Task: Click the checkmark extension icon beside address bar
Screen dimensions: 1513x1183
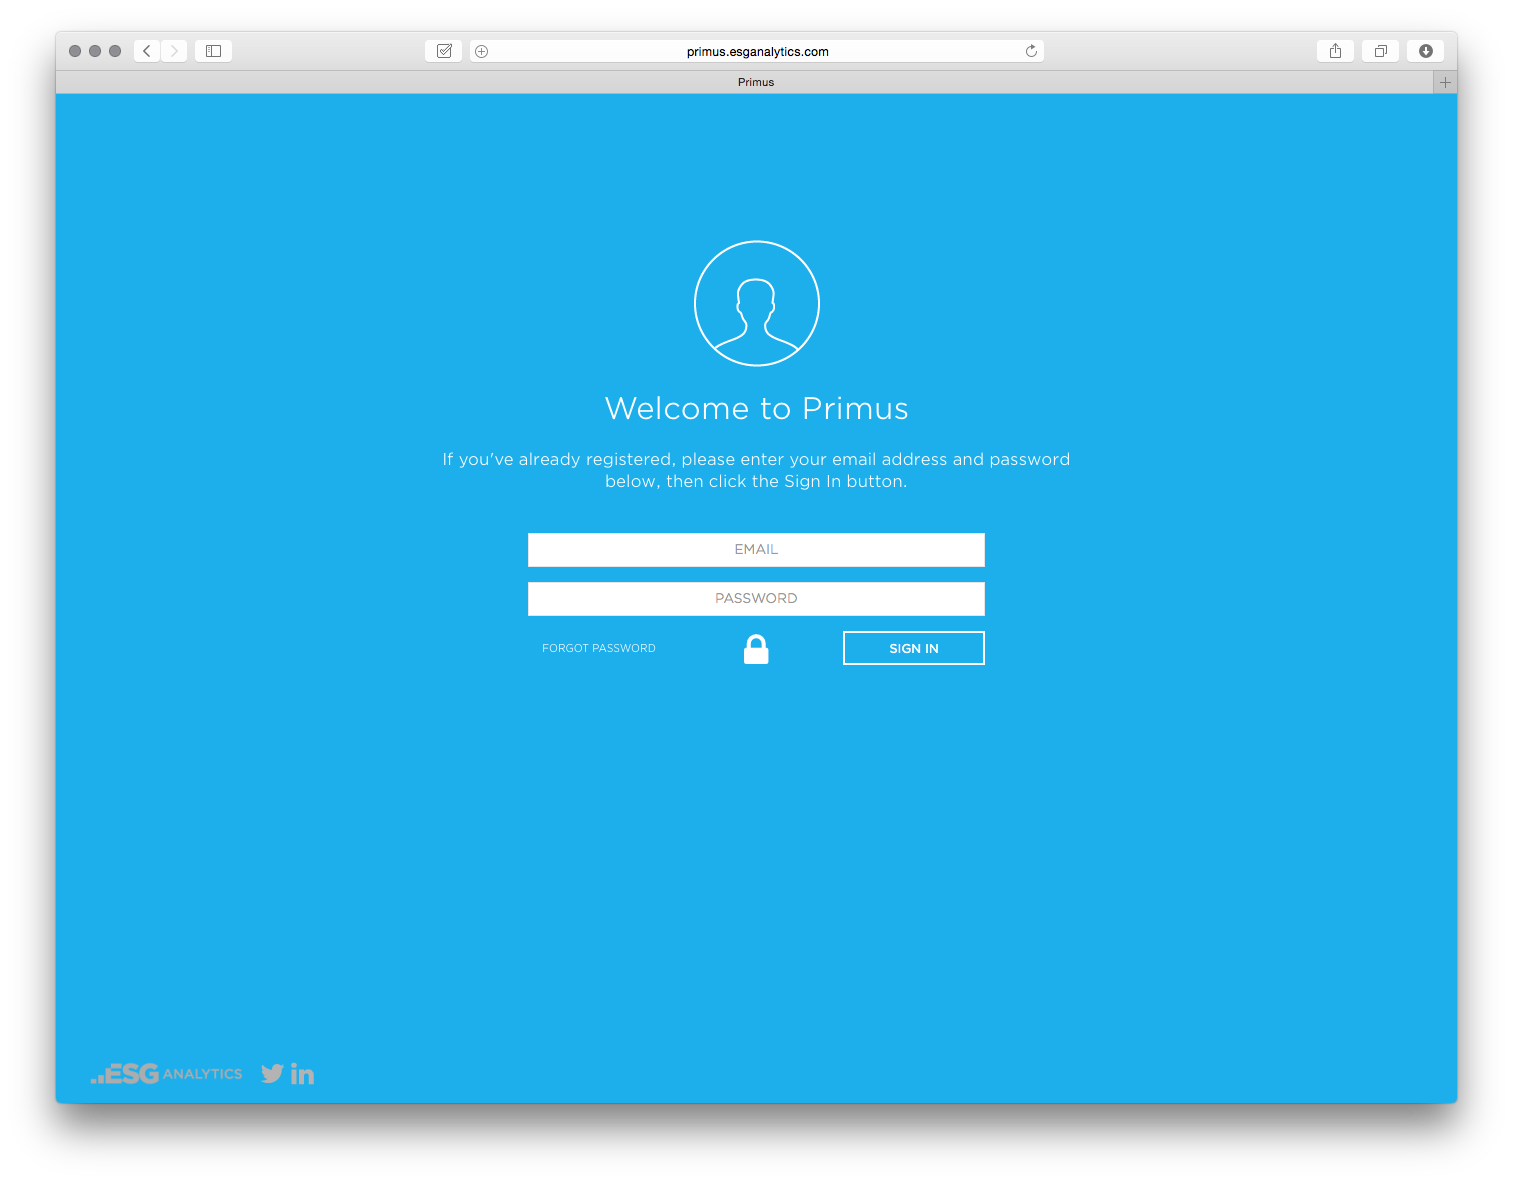Action: coord(444,51)
